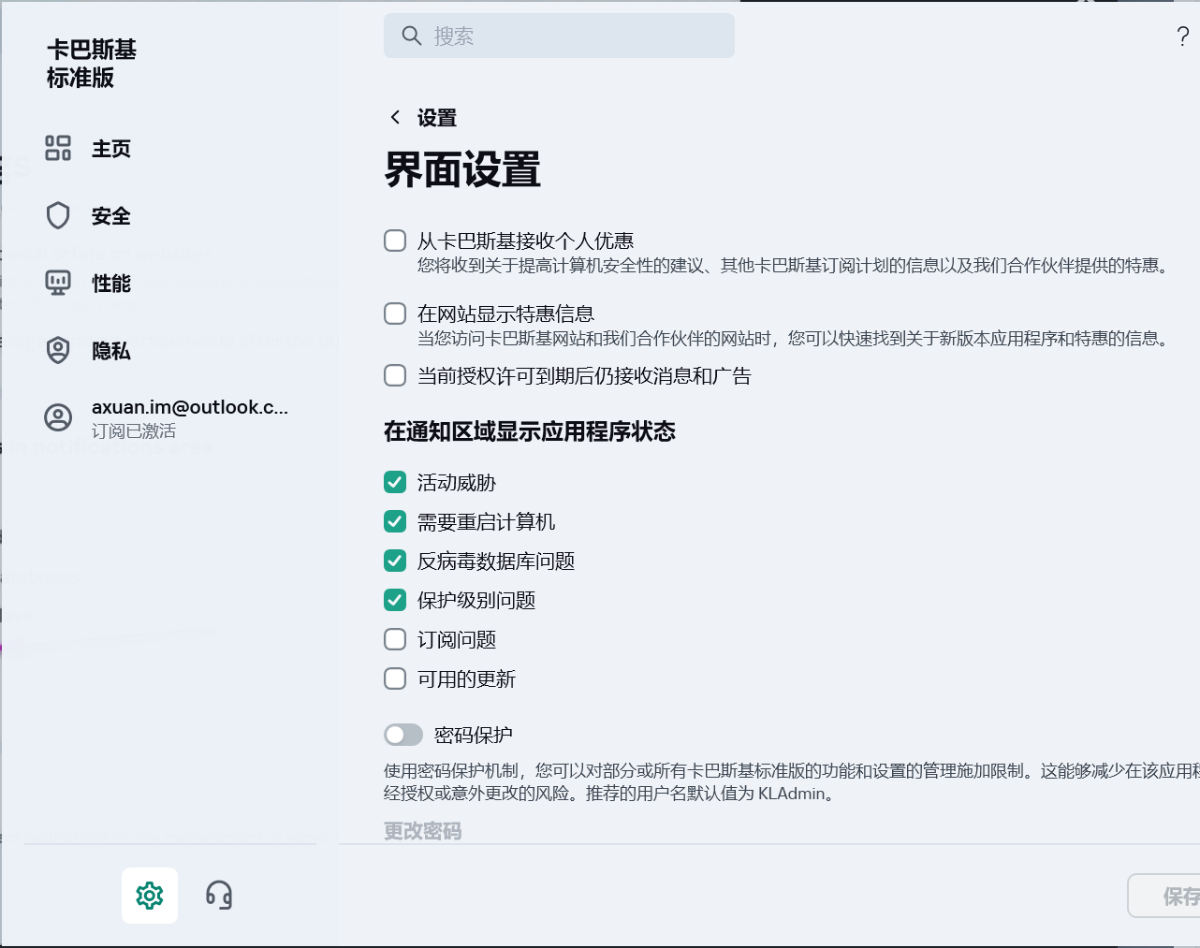Click the search magnifier icon

tap(411, 36)
